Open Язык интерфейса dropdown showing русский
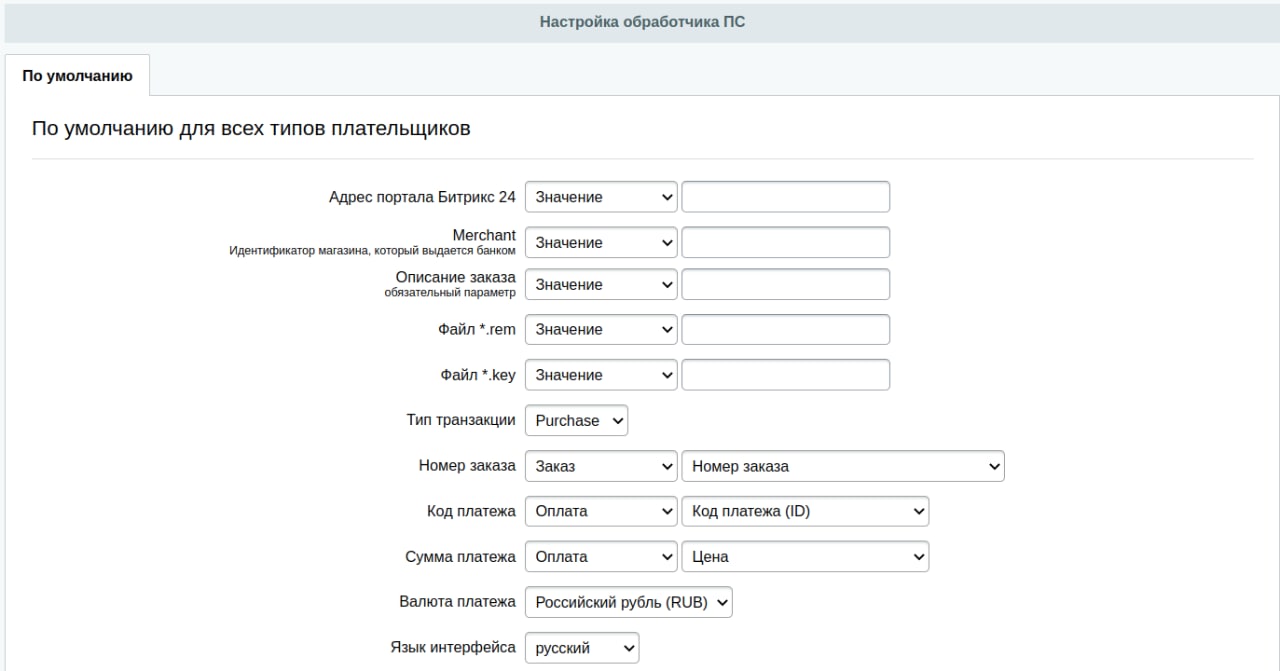Image resolution: width=1280 pixels, height=671 pixels. point(582,648)
